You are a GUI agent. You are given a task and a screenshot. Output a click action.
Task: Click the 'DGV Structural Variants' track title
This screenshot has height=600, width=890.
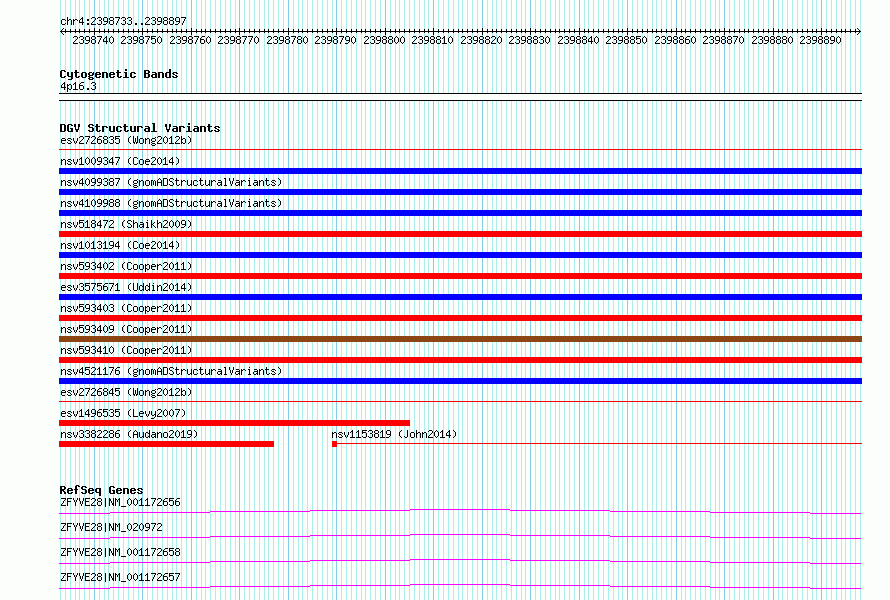tap(140, 128)
